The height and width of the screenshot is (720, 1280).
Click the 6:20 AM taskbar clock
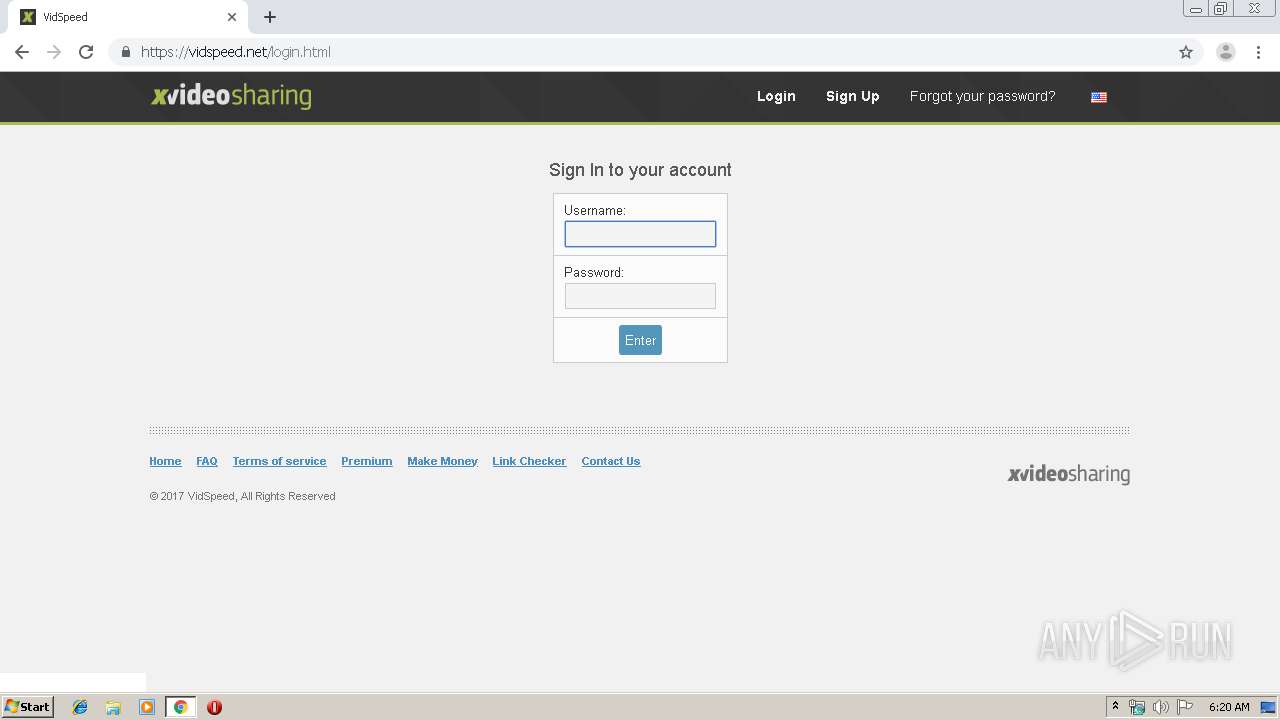tap(1229, 707)
